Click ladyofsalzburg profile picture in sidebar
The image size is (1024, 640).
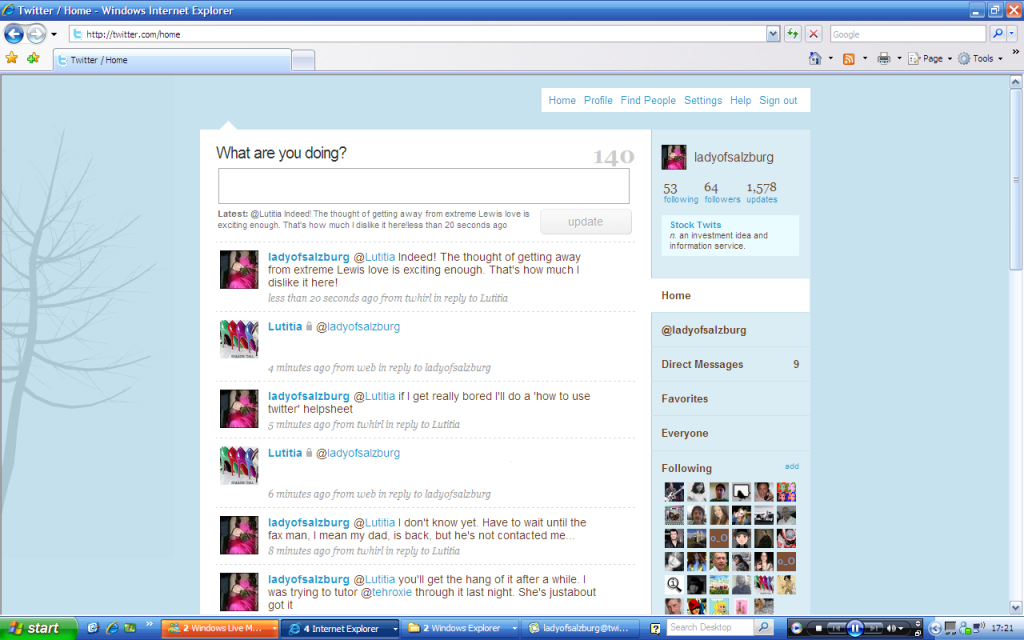click(674, 157)
